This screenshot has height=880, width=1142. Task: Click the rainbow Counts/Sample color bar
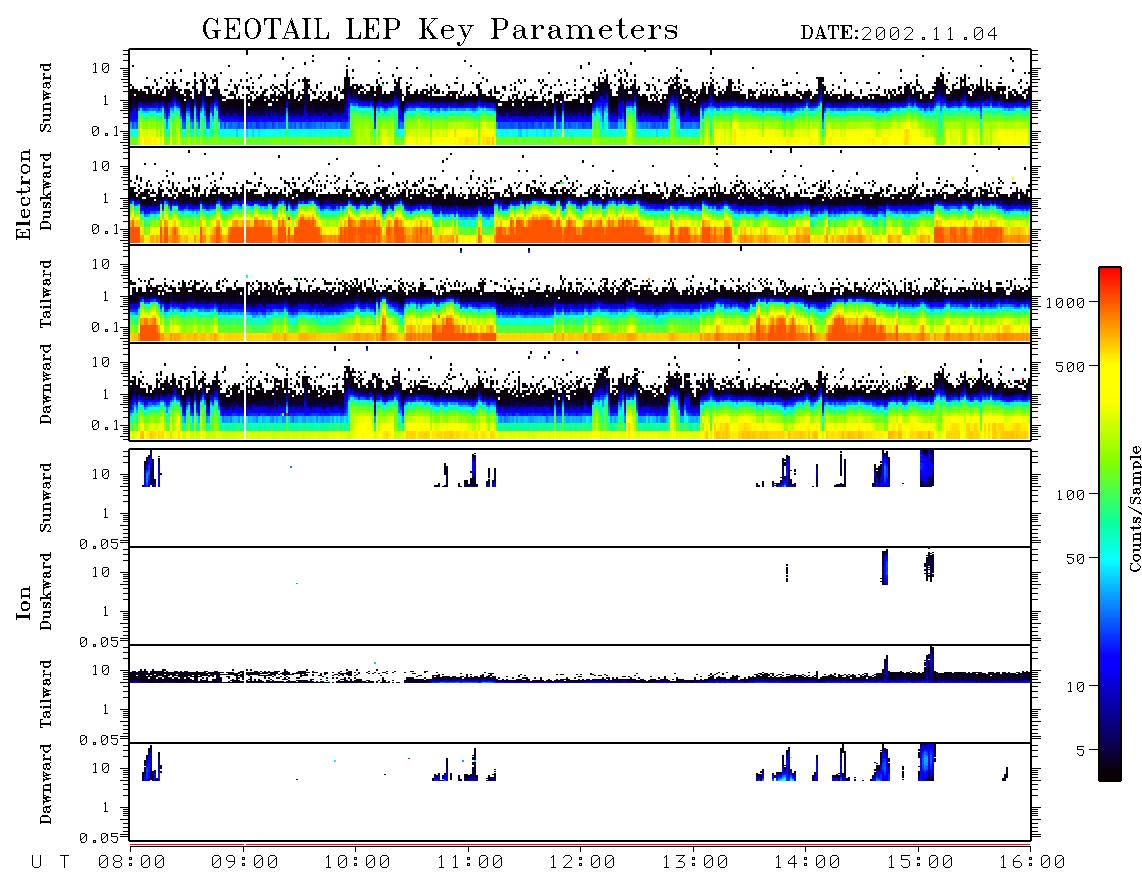coord(1109,524)
